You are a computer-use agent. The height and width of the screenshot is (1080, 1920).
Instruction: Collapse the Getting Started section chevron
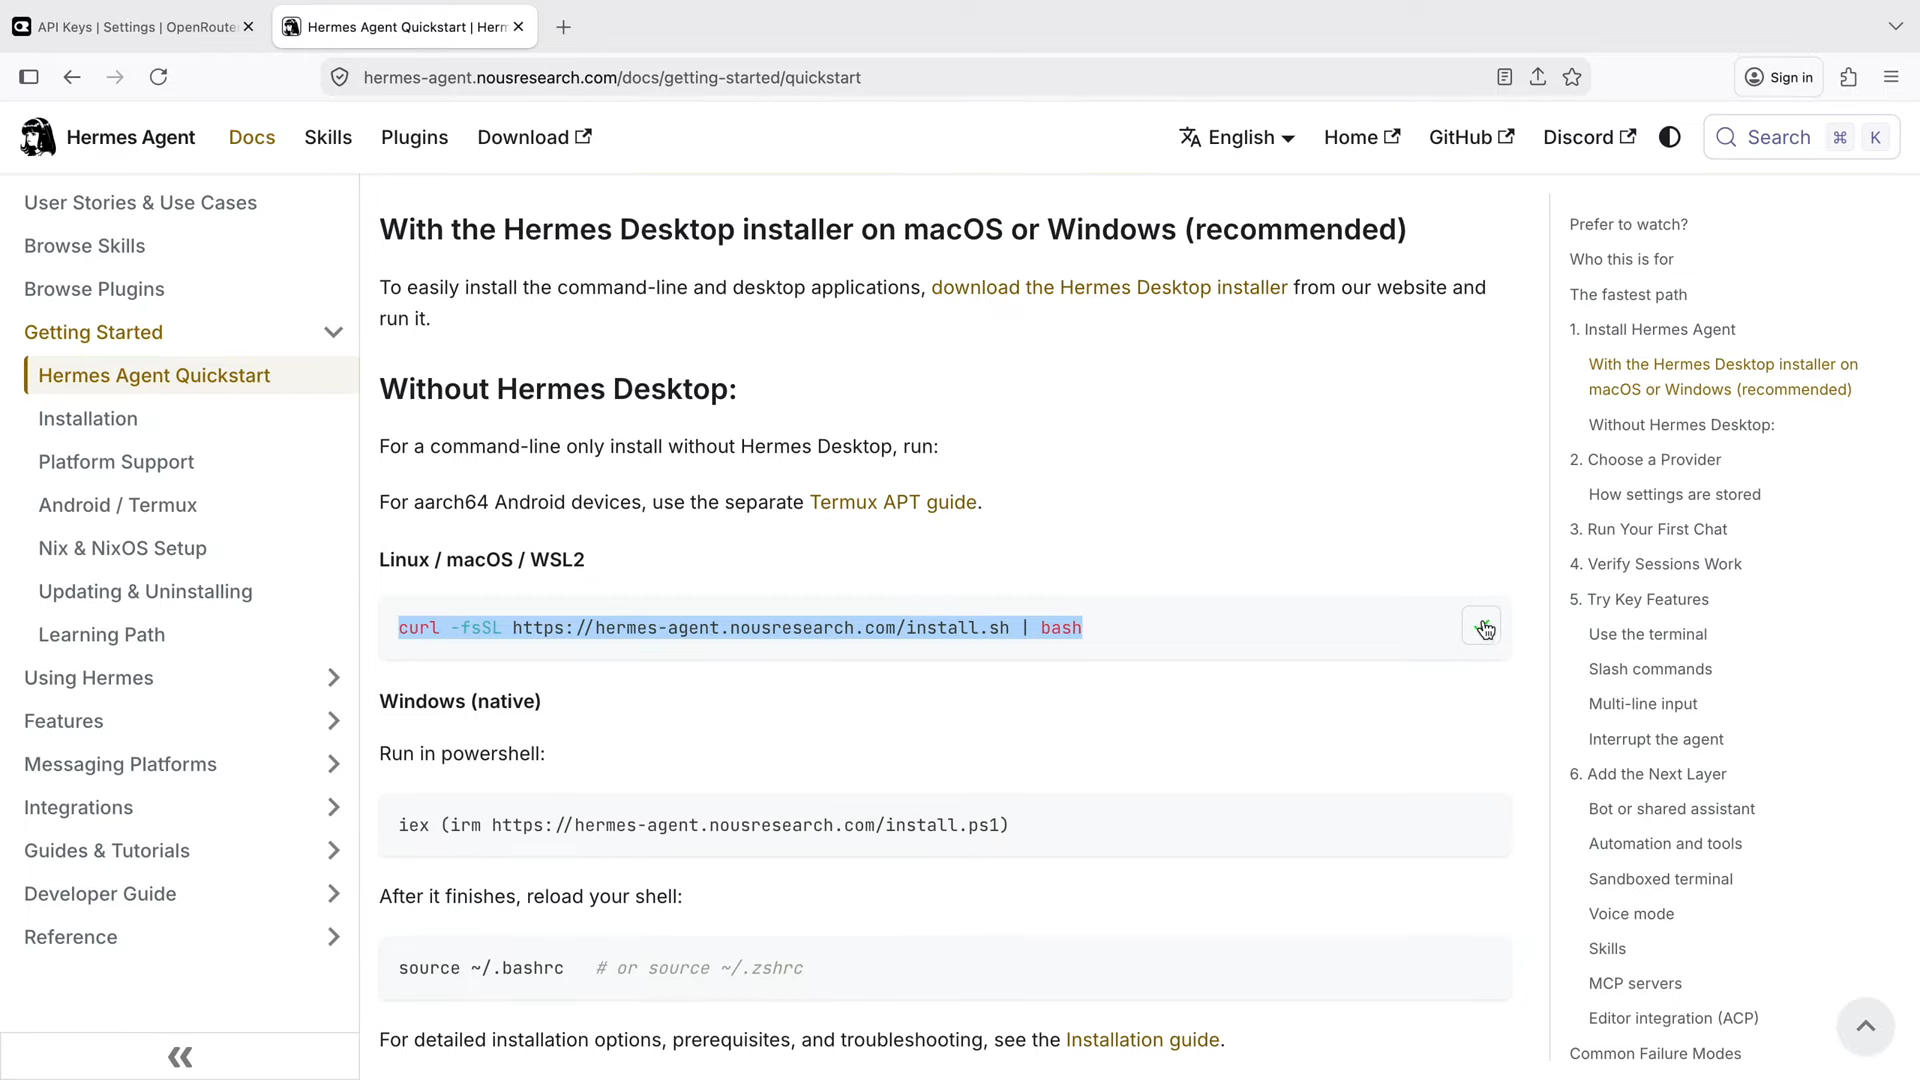(x=334, y=332)
